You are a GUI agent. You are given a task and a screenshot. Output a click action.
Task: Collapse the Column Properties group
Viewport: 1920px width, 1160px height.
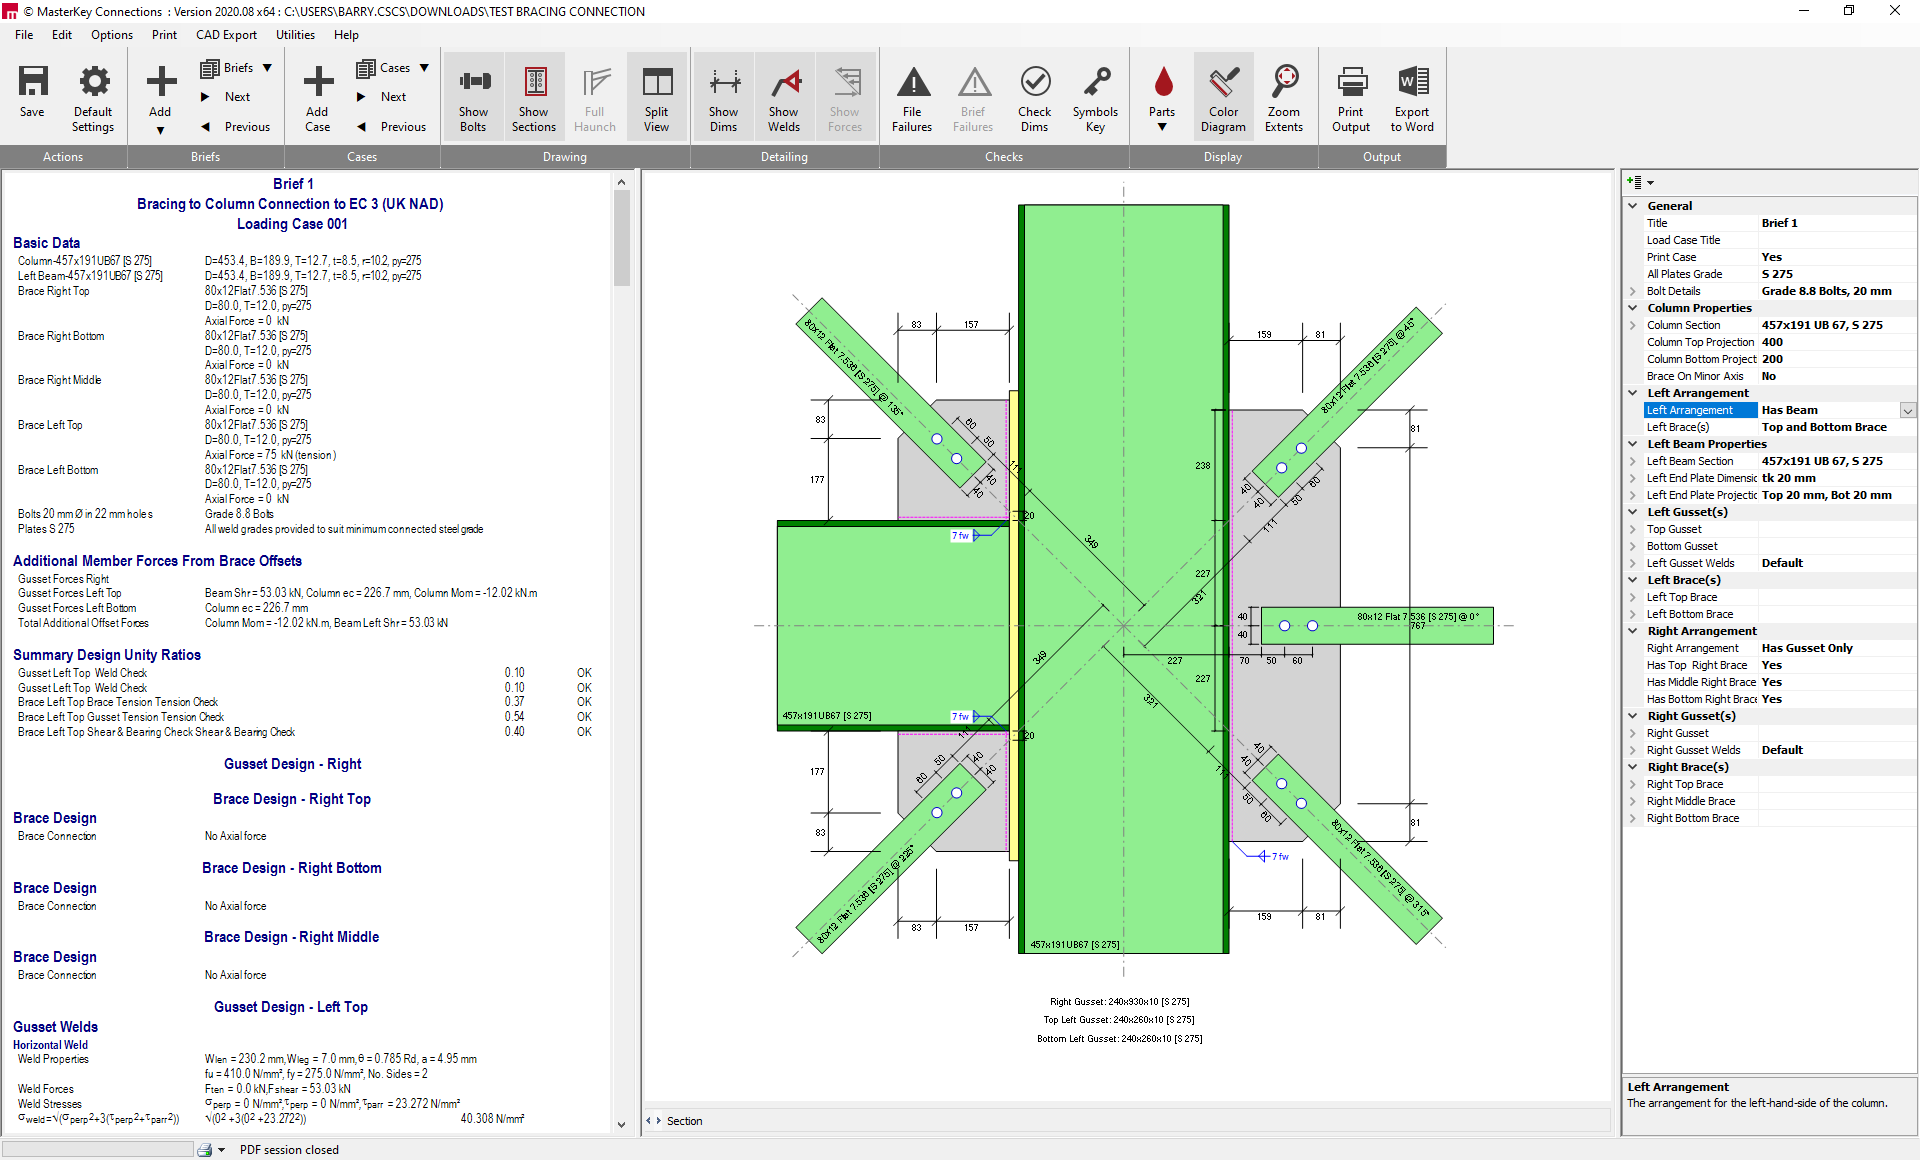[1633, 308]
